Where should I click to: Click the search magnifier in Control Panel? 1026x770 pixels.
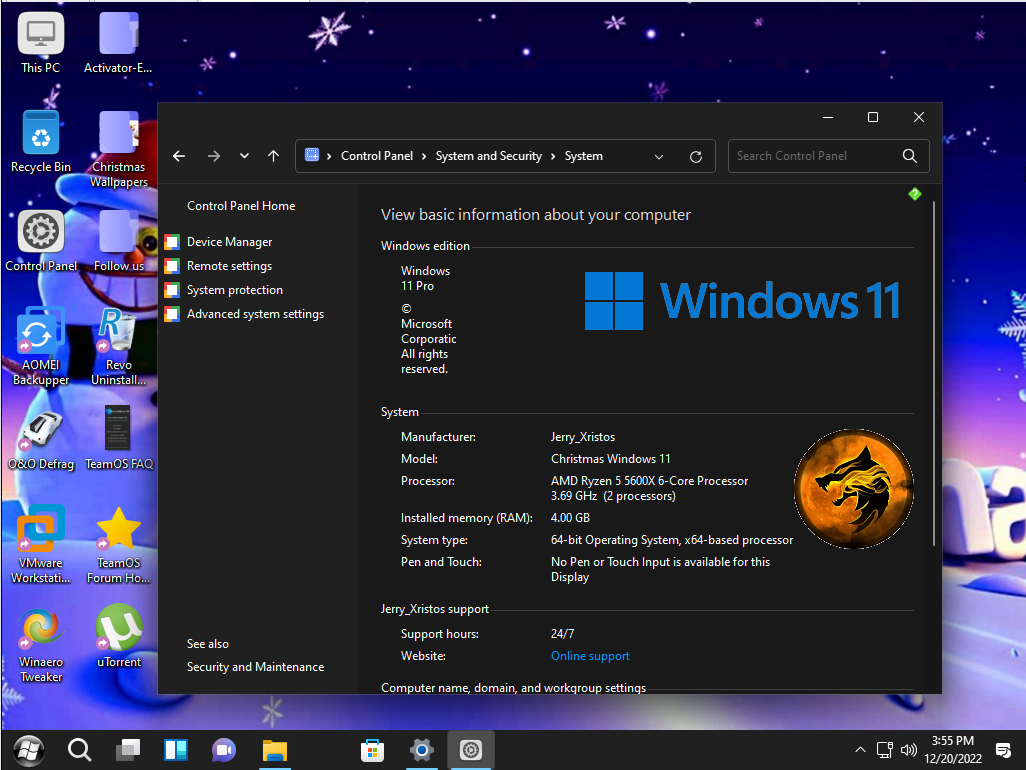909,156
